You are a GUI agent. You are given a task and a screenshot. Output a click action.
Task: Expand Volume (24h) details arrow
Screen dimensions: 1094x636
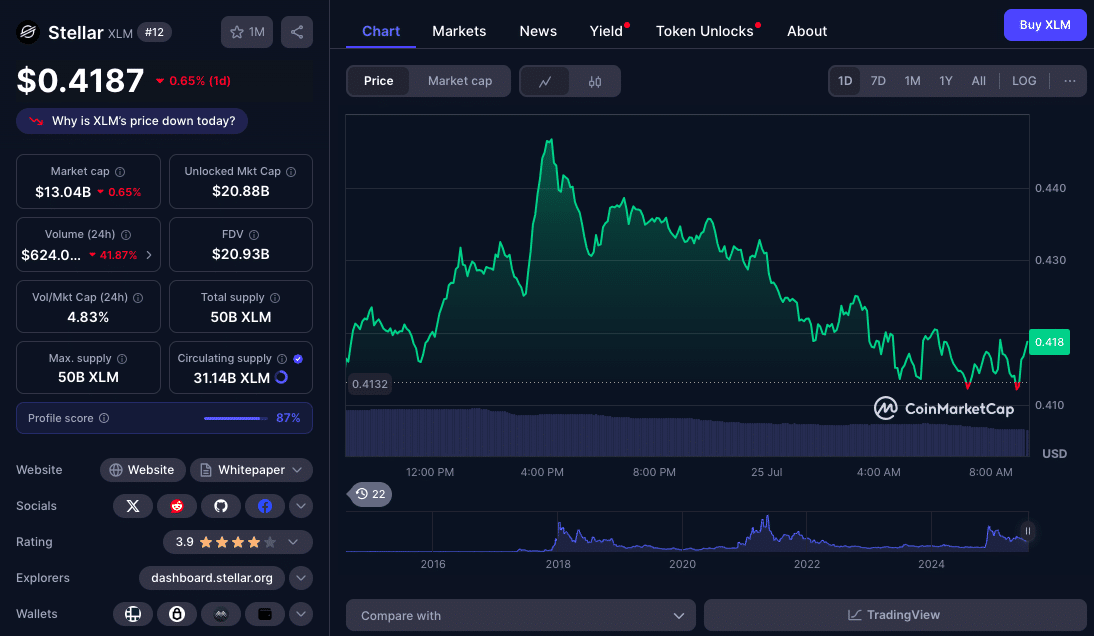tap(149, 255)
